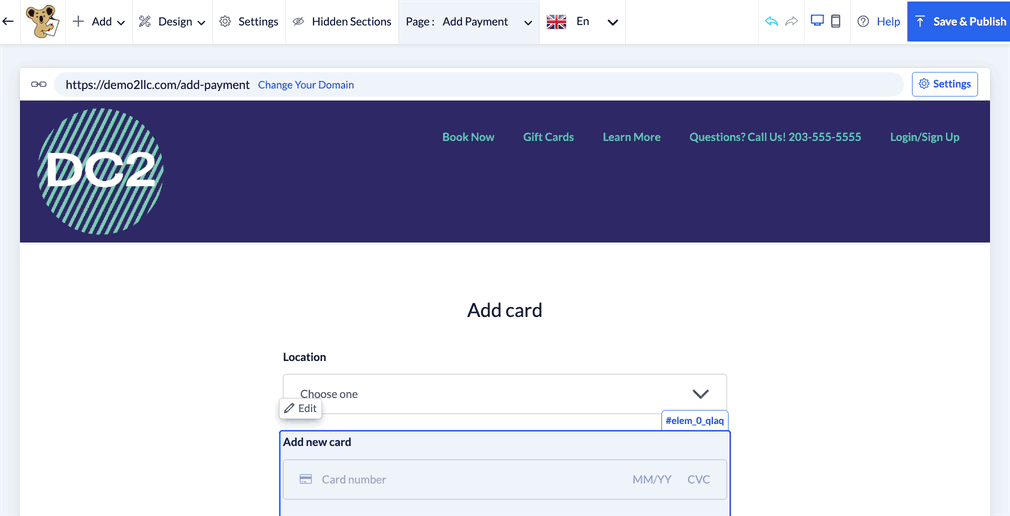Click the Location label

coord(305,357)
